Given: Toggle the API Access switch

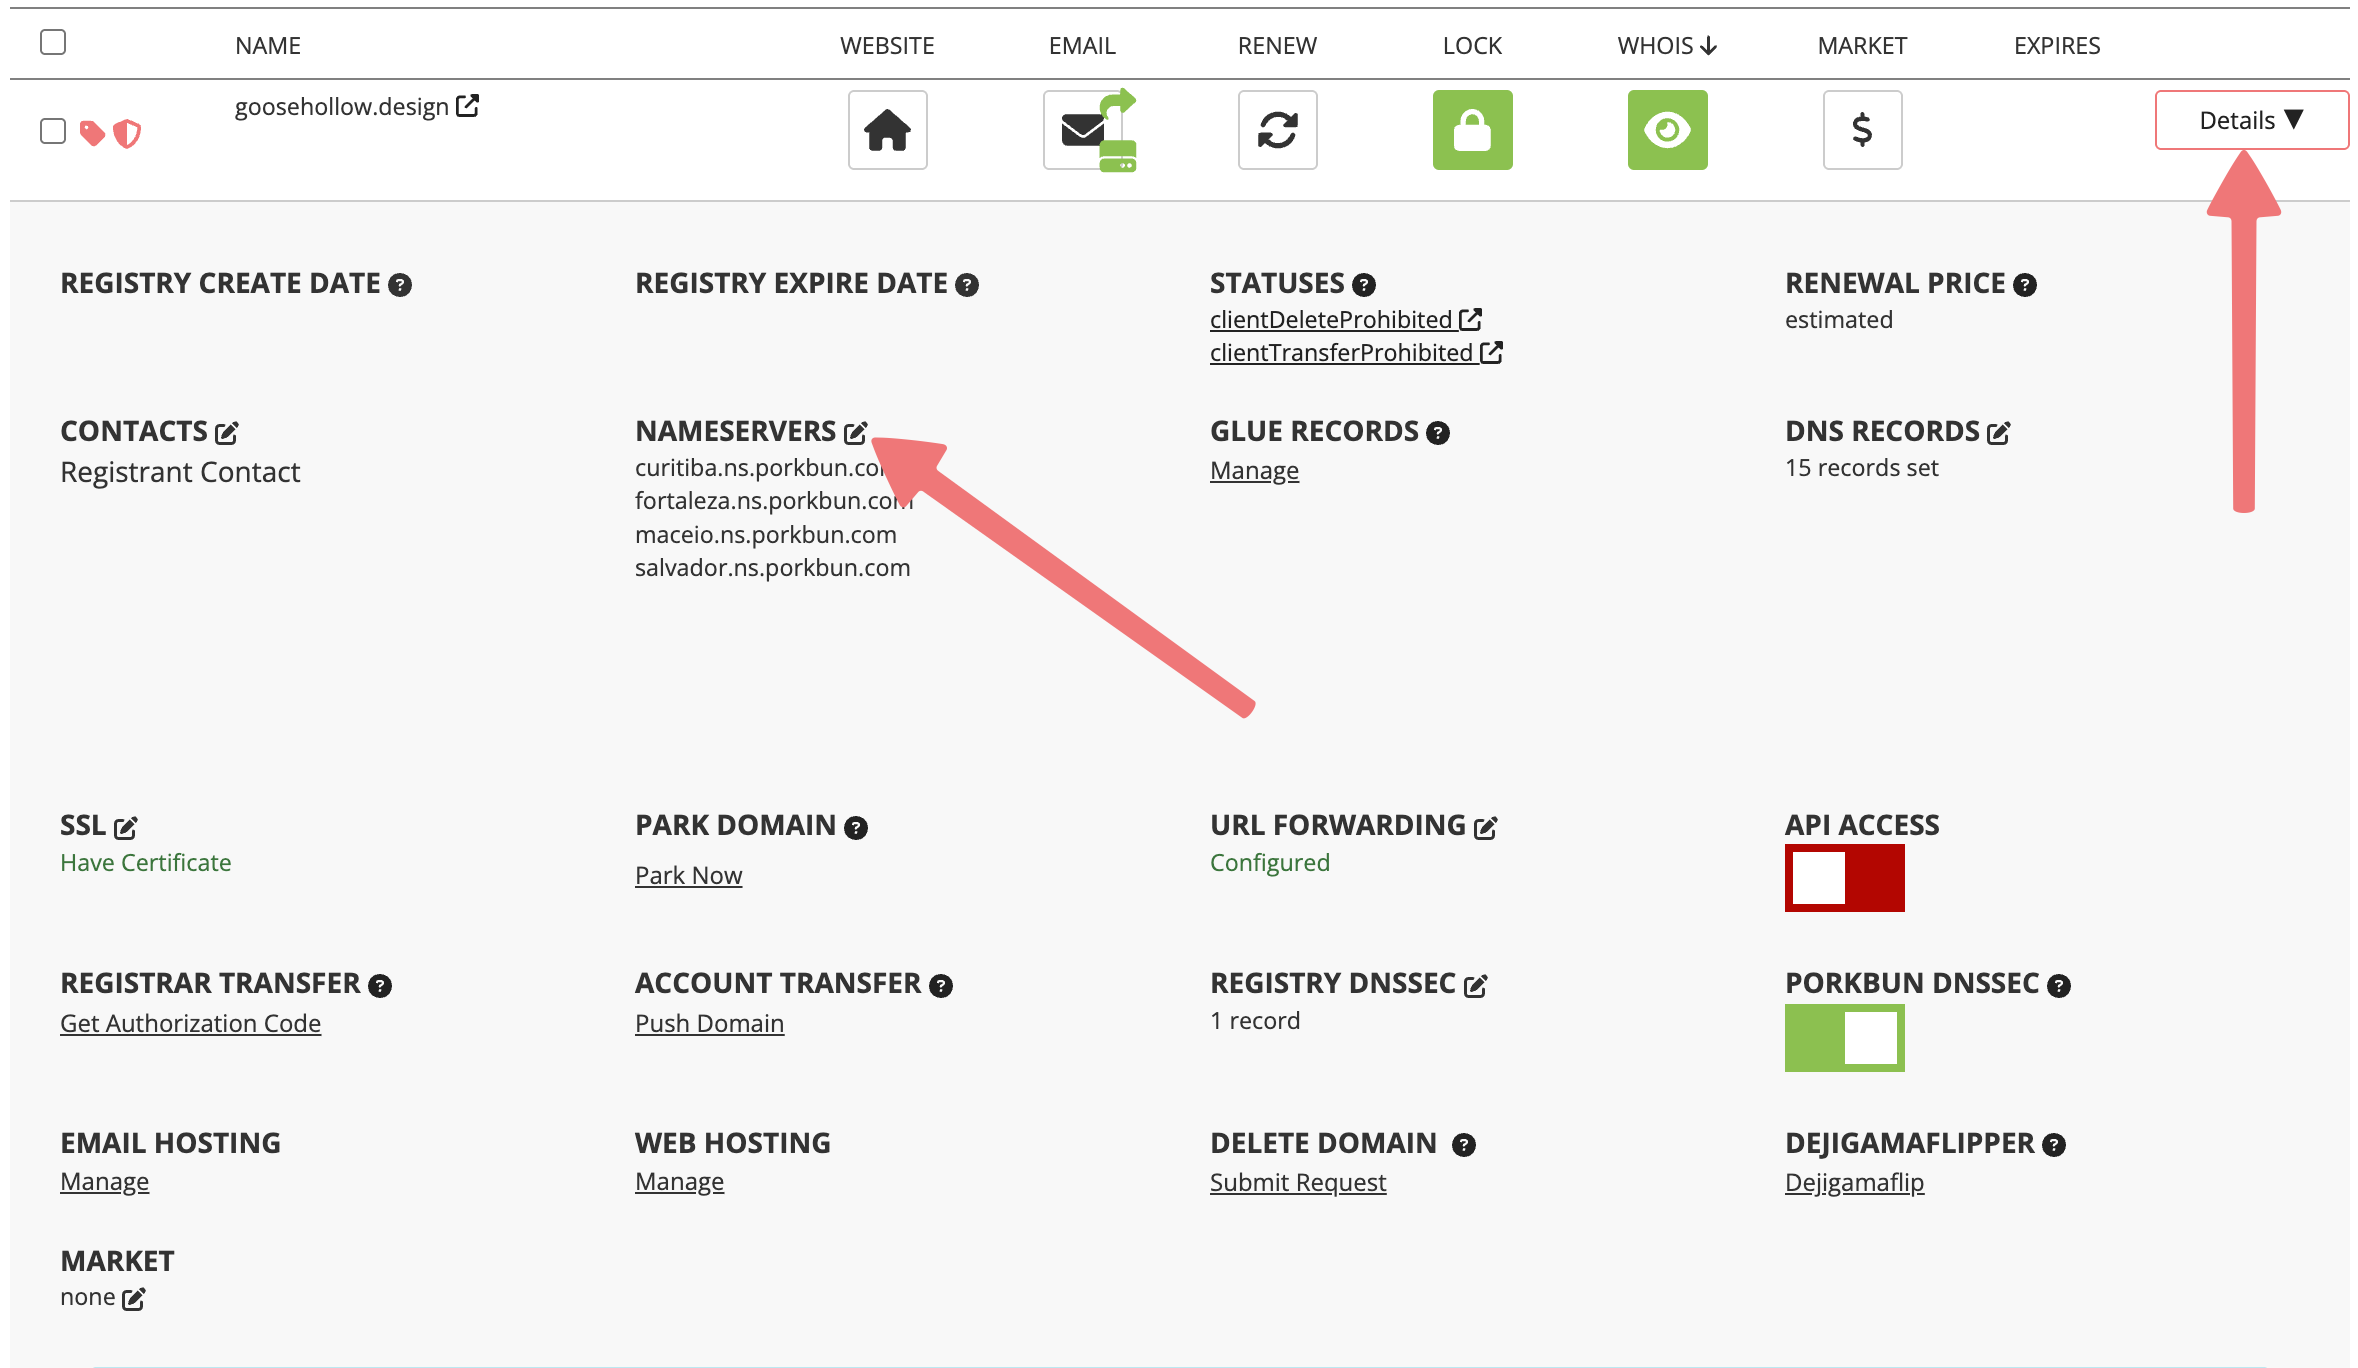Looking at the screenshot, I should click(x=1844, y=878).
